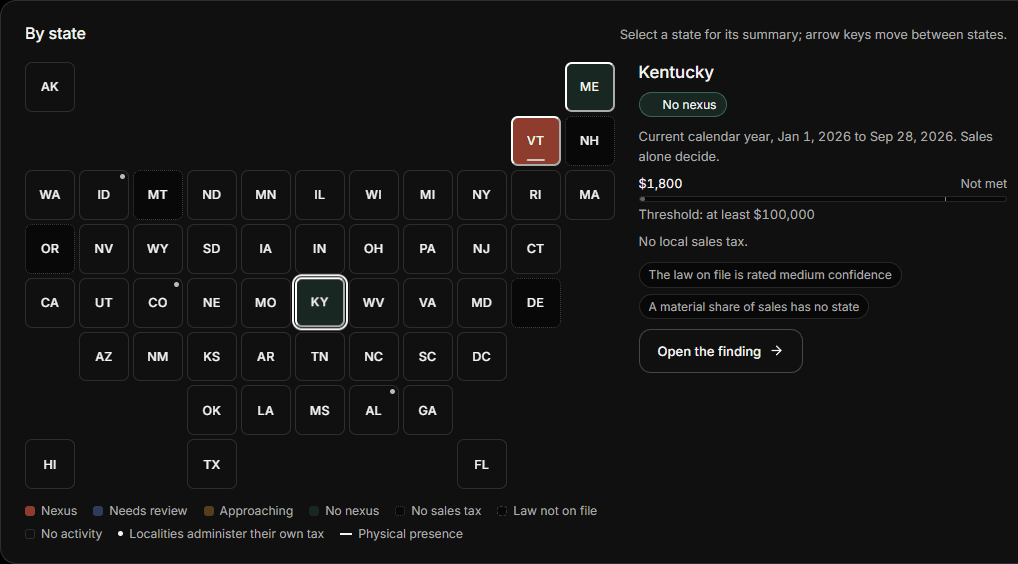This screenshot has height=564, width=1018.
Task: Click the Approaching legend swatch
Action: tap(208, 511)
